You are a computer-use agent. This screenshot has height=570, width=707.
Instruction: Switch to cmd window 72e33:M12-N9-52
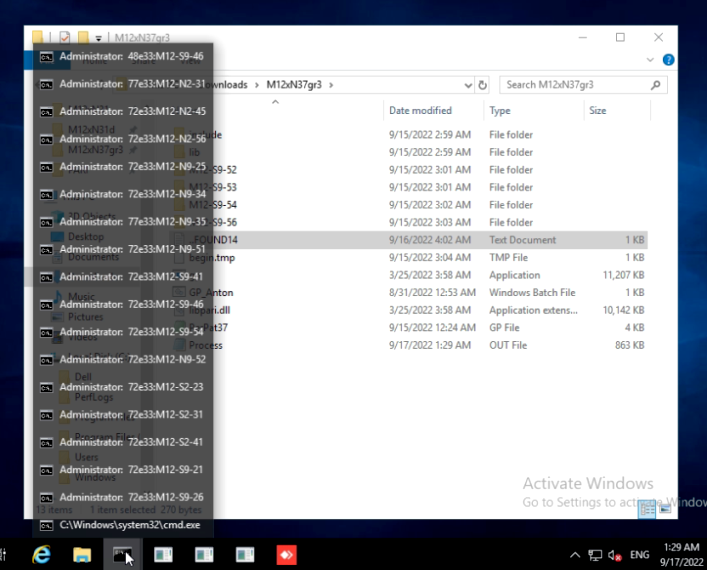pyautogui.click(x=123, y=360)
